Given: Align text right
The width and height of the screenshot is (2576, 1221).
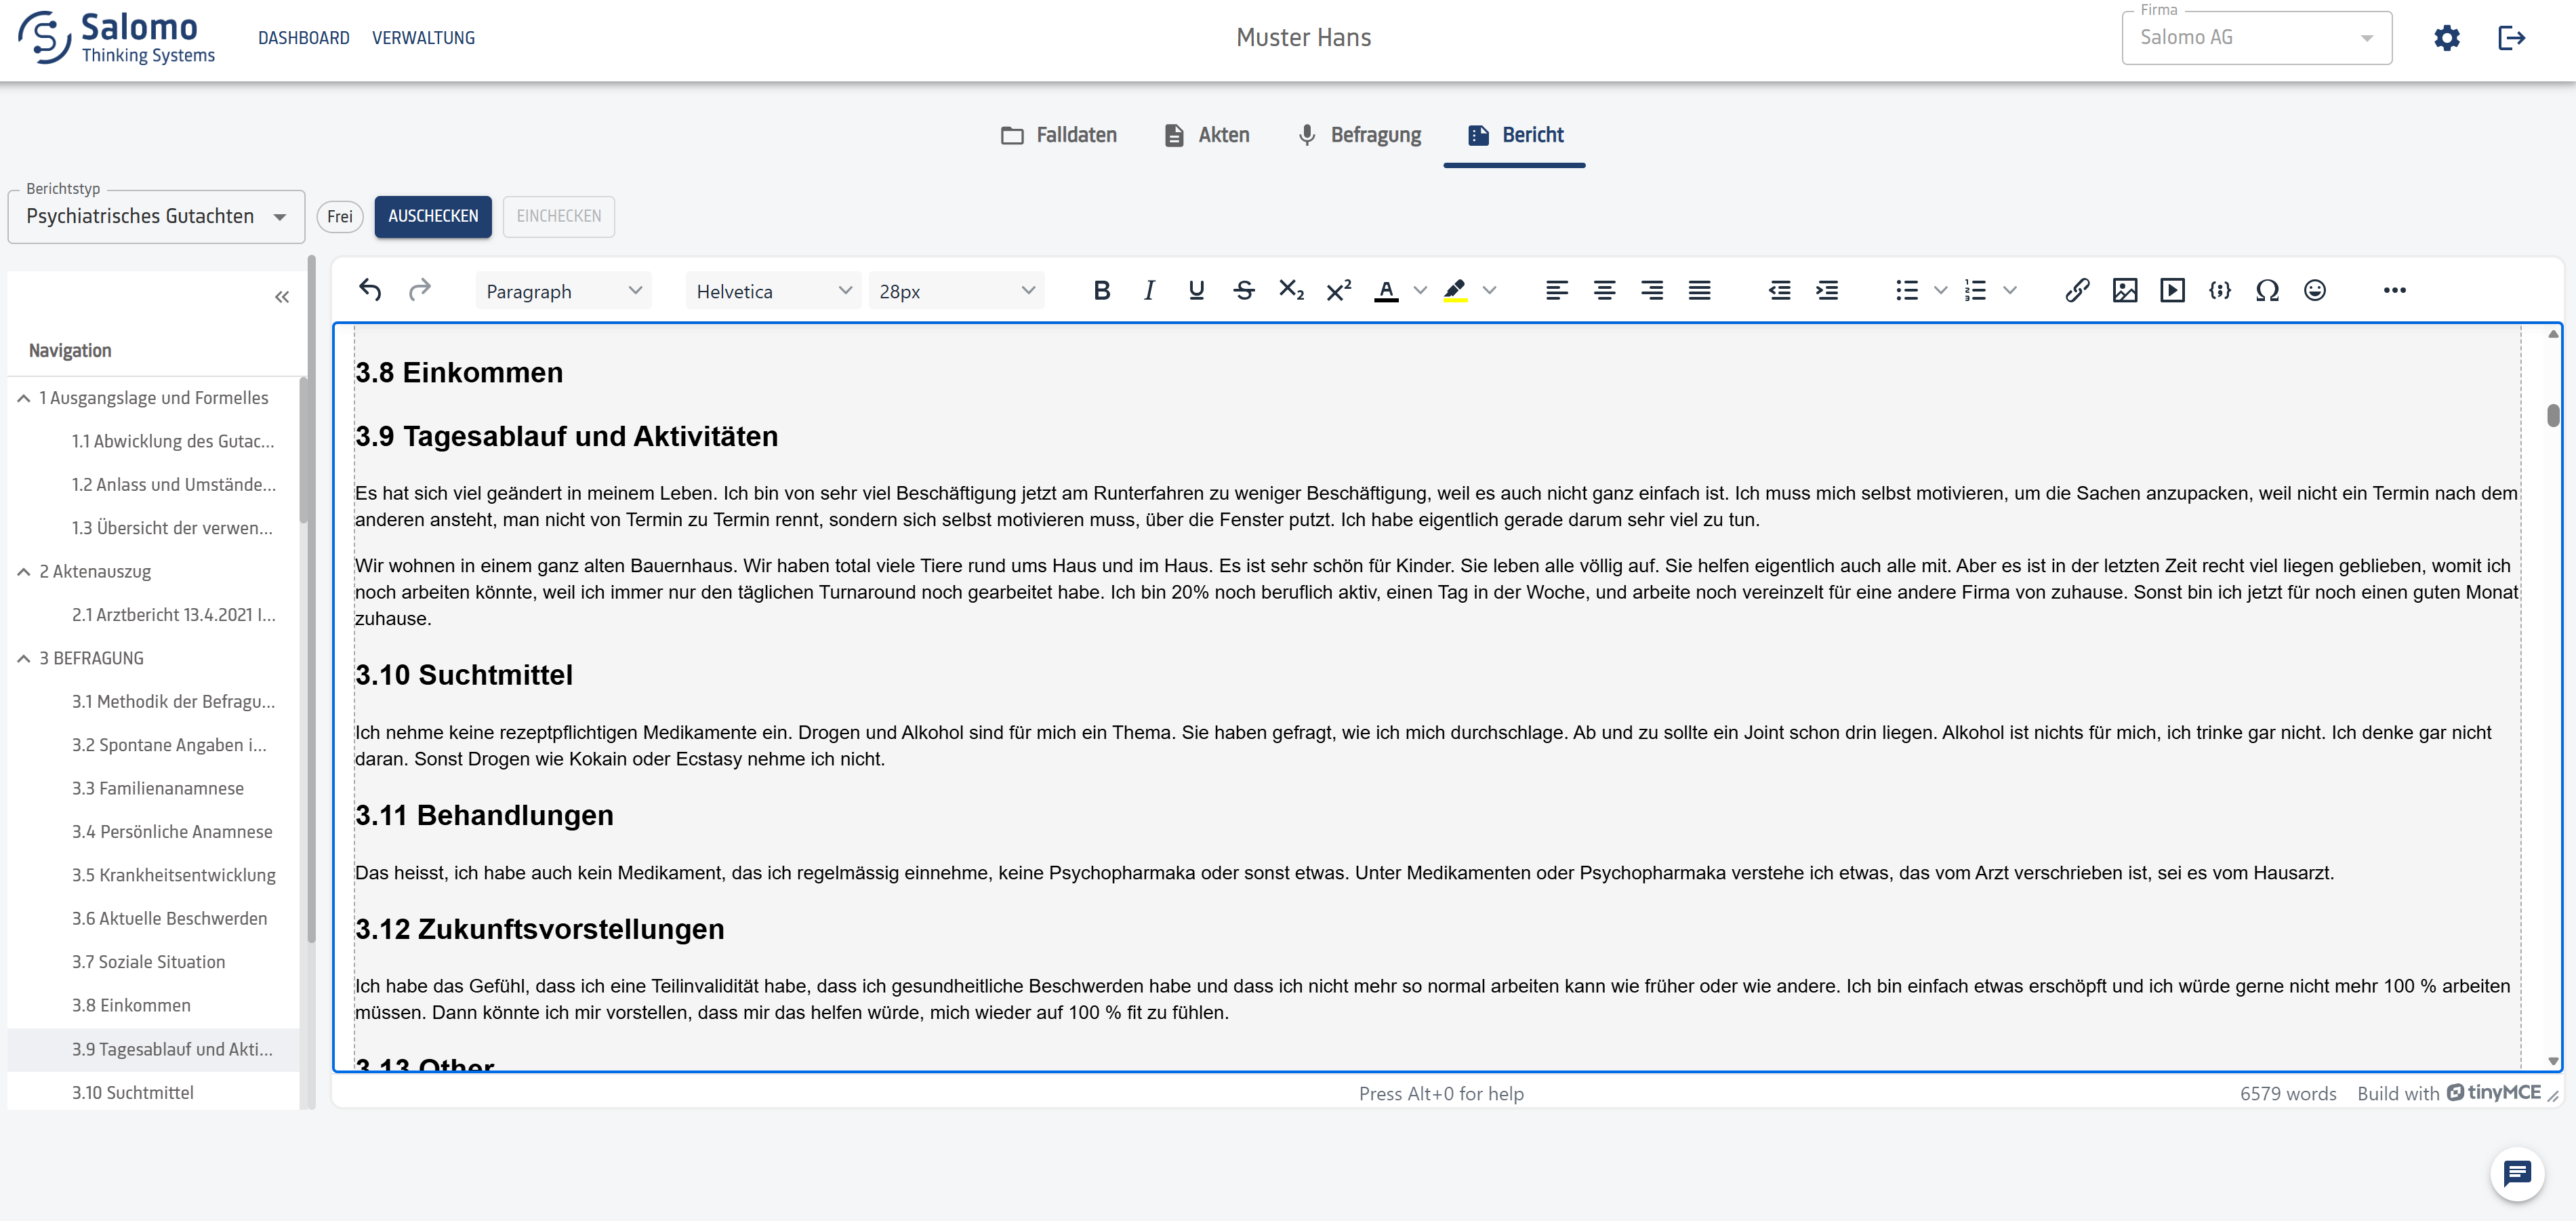Looking at the screenshot, I should (x=1652, y=290).
